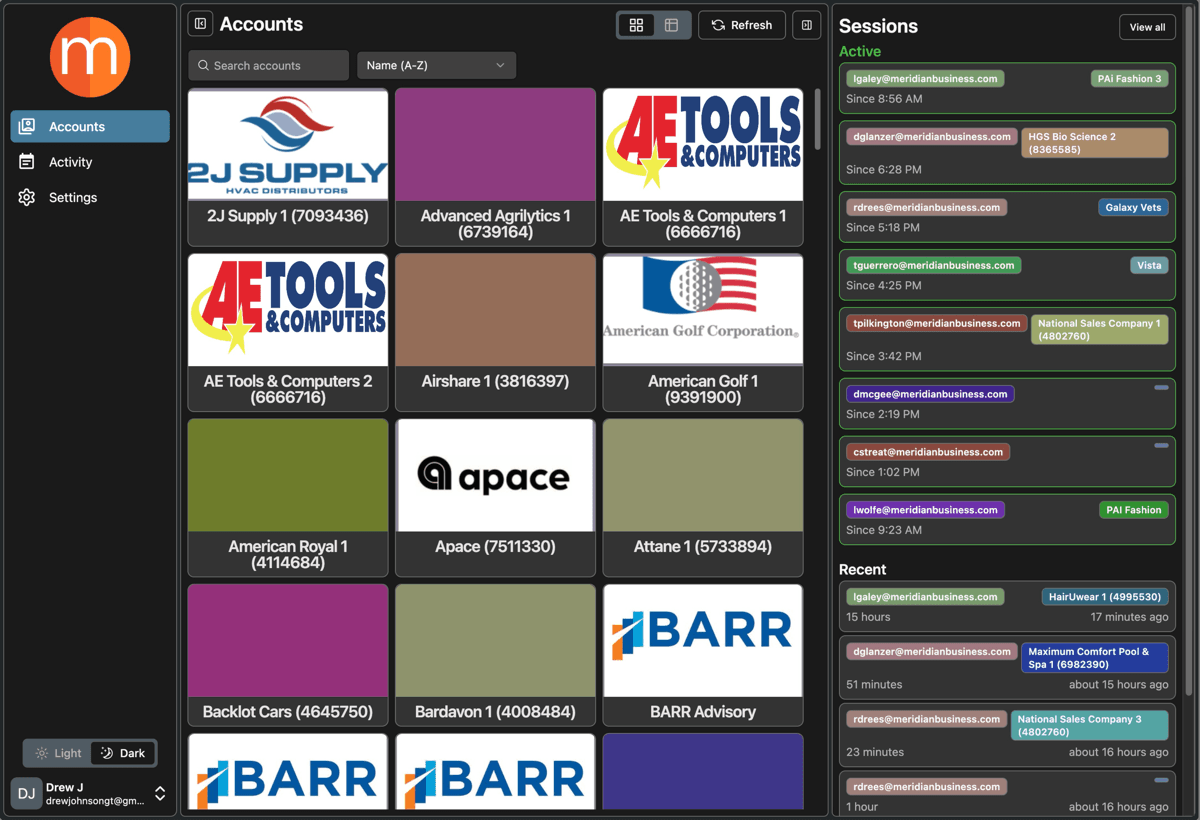This screenshot has height=820, width=1200.
Task: Open Accounts navigation item
Action: [x=90, y=126]
